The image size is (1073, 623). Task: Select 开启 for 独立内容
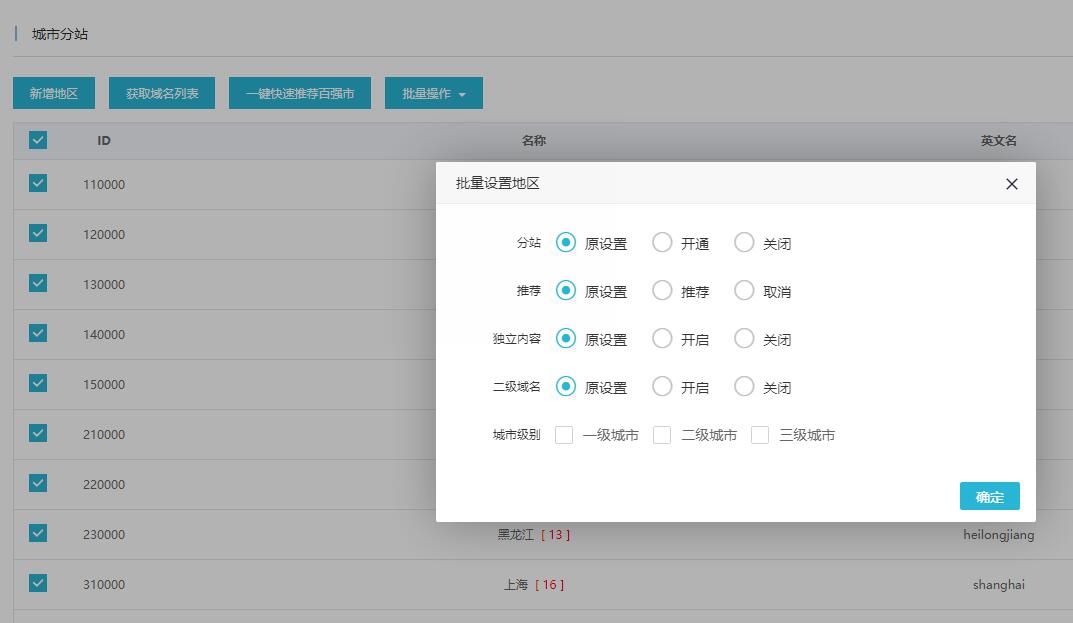pyautogui.click(x=662, y=339)
